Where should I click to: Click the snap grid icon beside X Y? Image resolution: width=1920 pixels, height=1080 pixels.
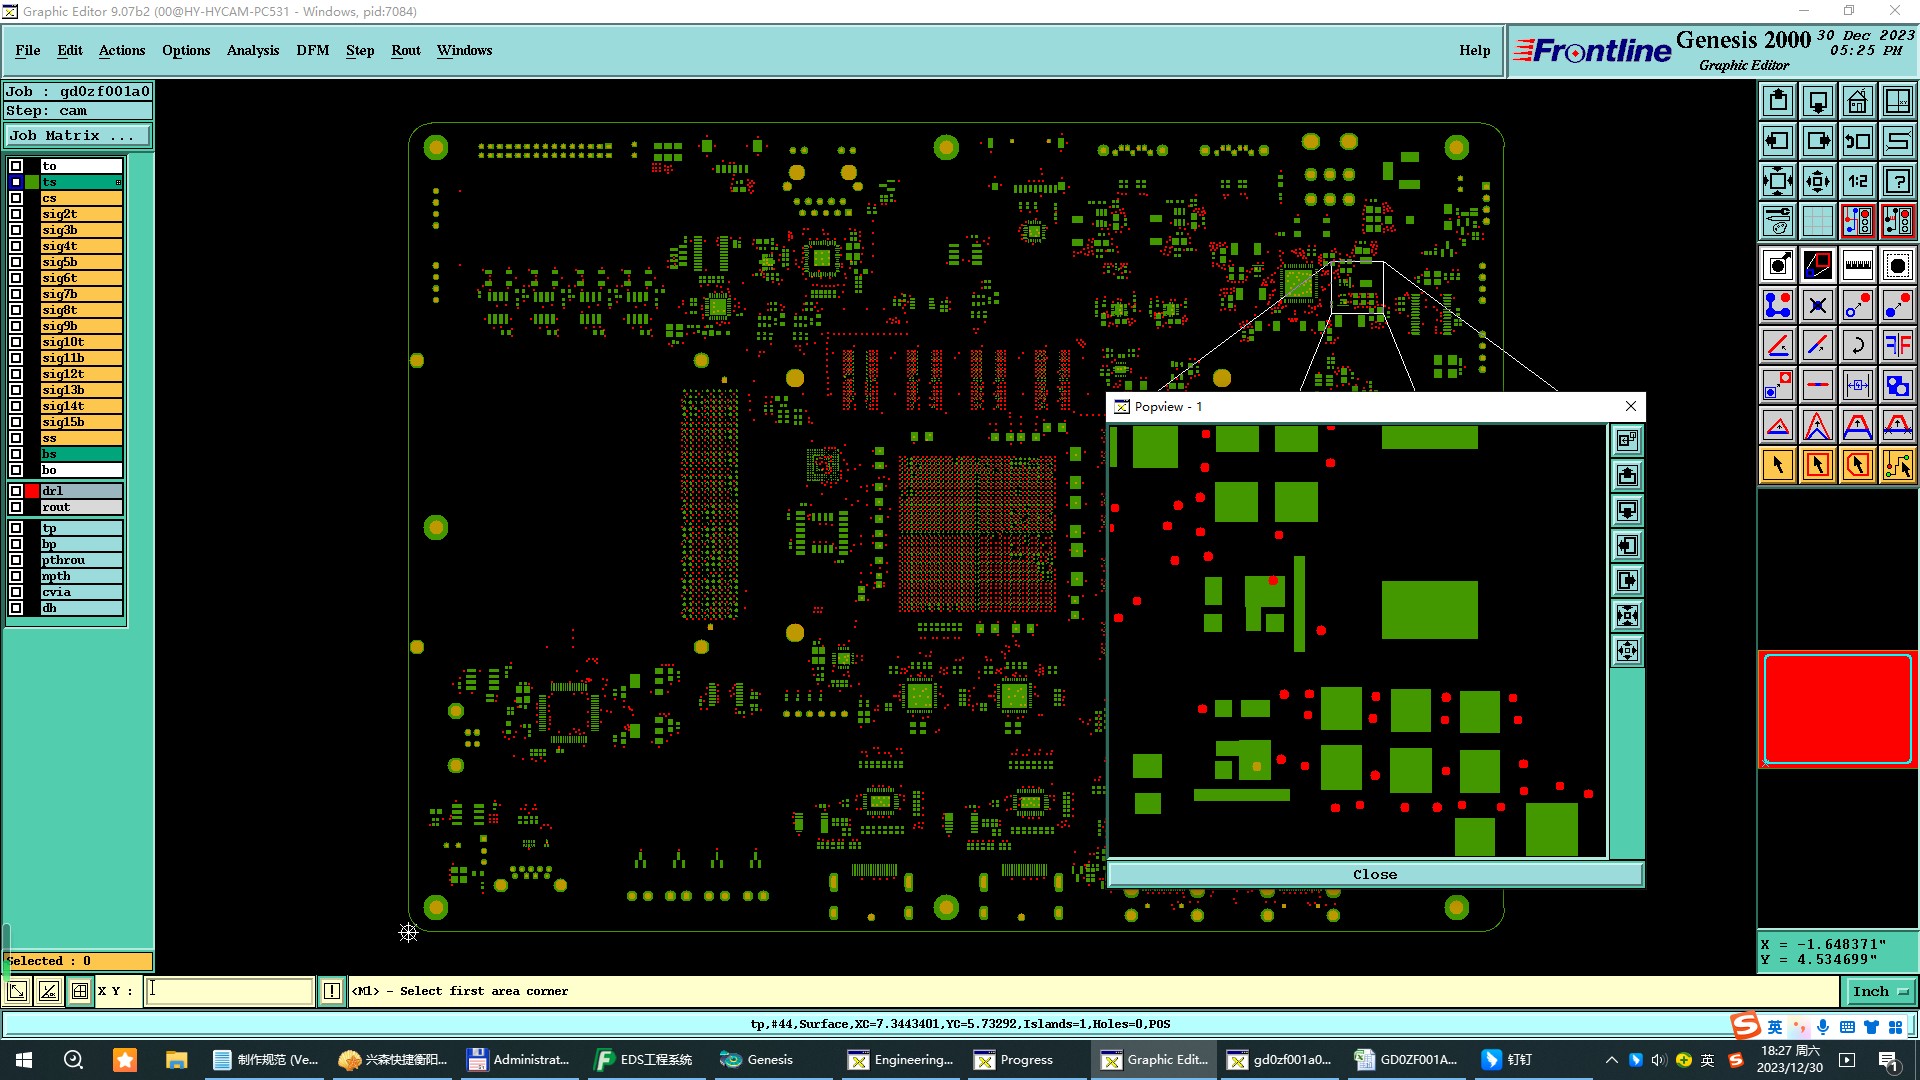[x=80, y=991]
